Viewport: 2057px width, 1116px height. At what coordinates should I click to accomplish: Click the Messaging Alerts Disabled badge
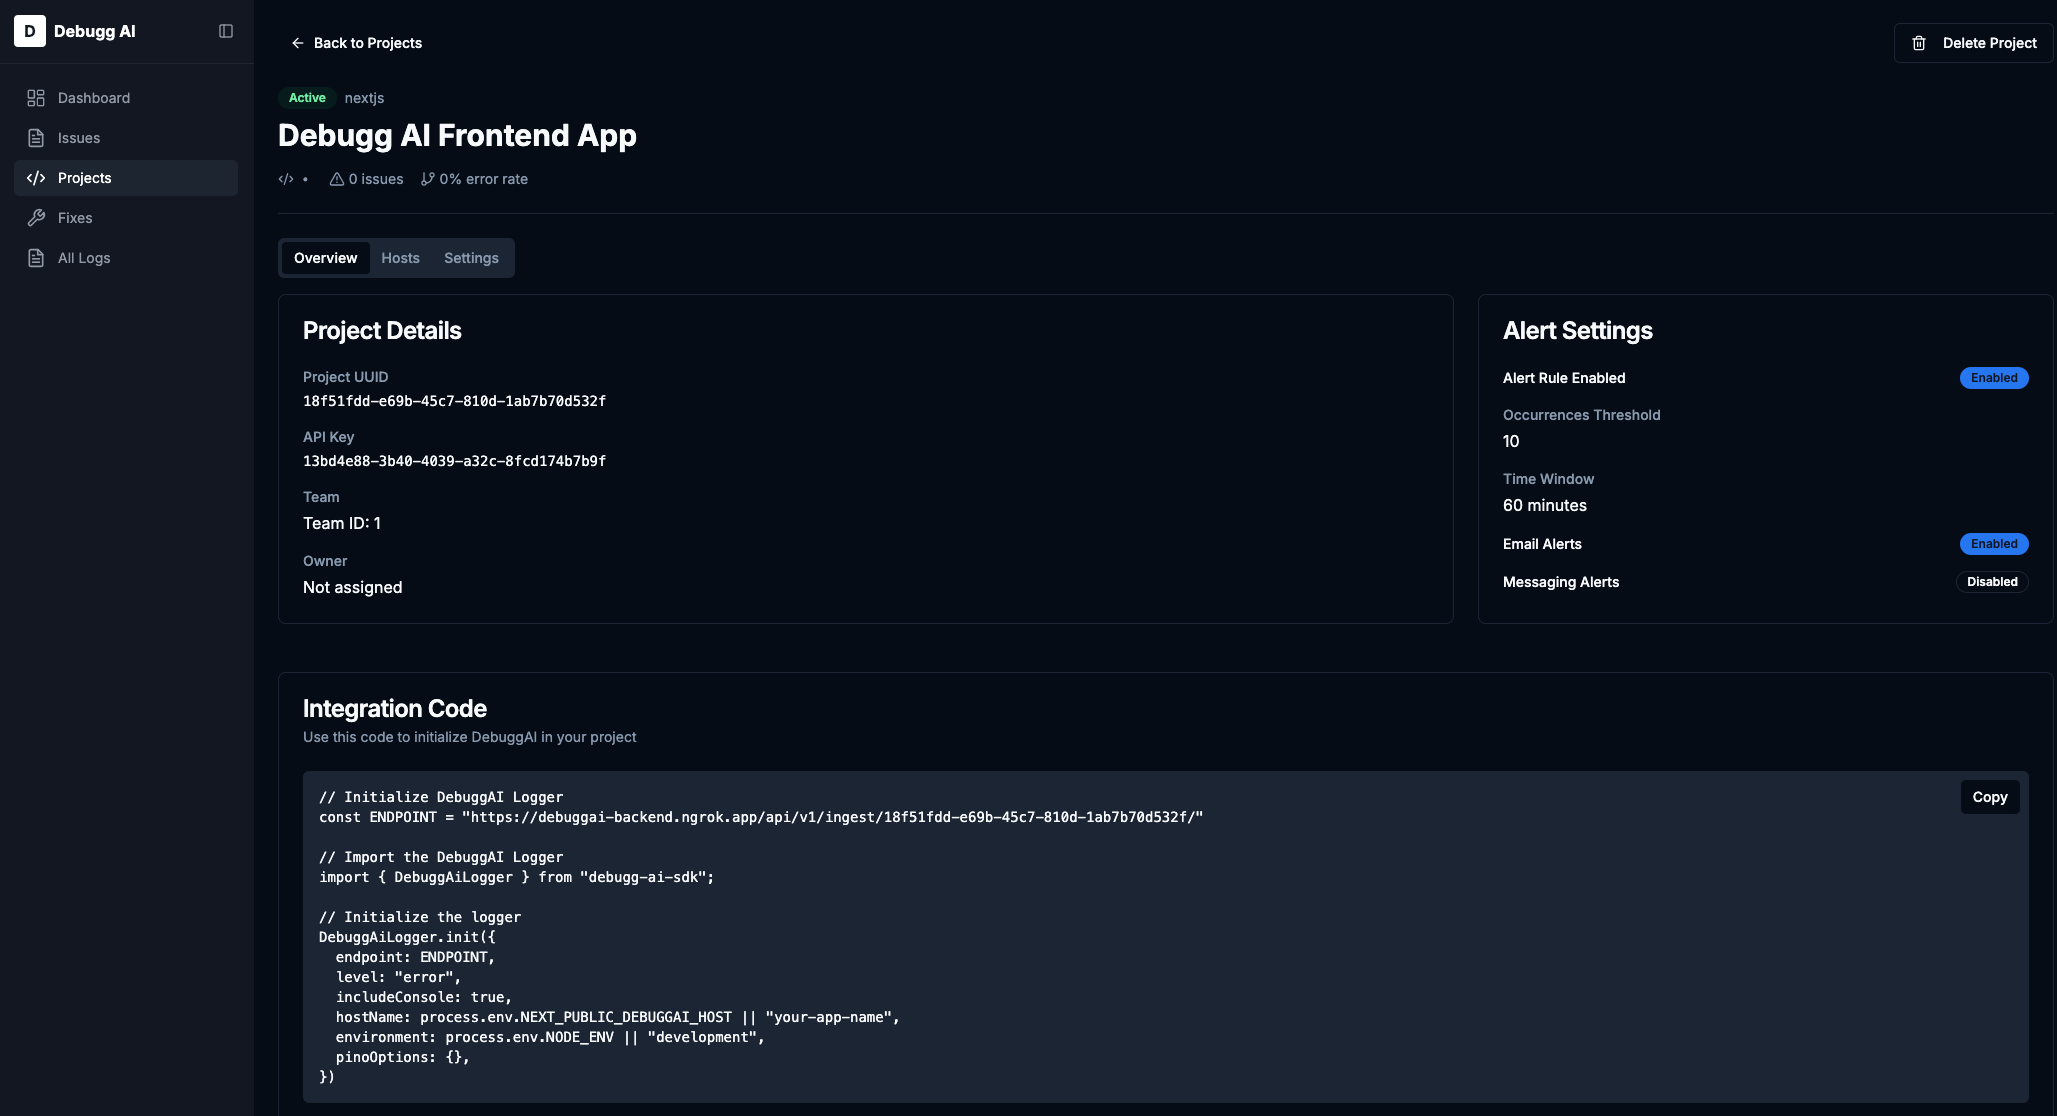click(1991, 582)
